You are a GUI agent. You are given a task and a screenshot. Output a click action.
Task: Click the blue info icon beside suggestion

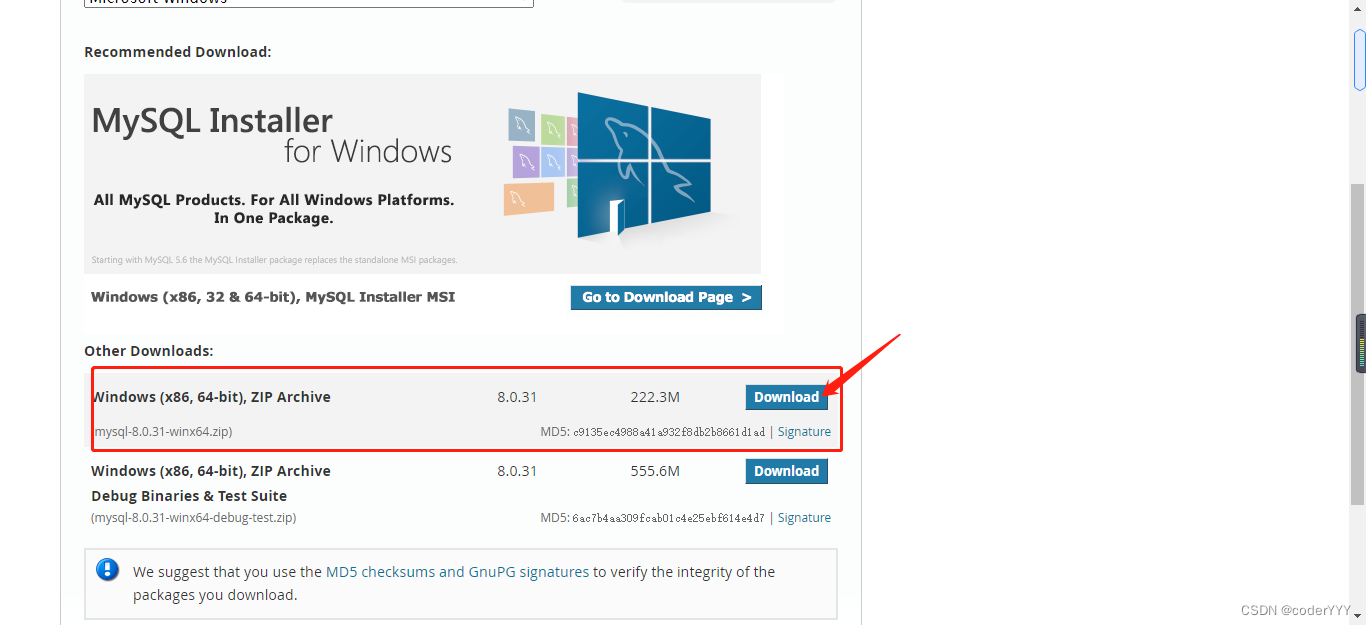(108, 570)
